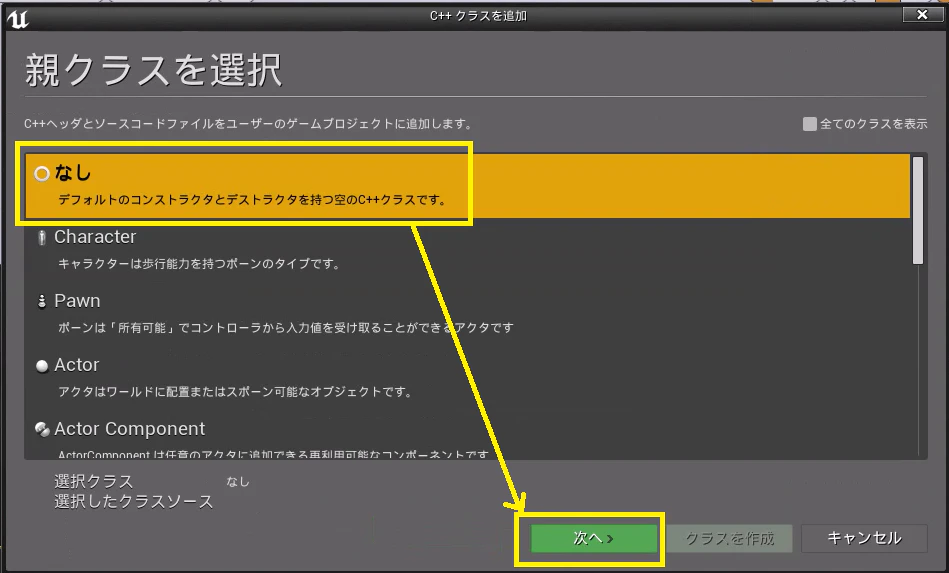Click the なし class description text
This screenshot has width=949, height=573.
[252, 200]
